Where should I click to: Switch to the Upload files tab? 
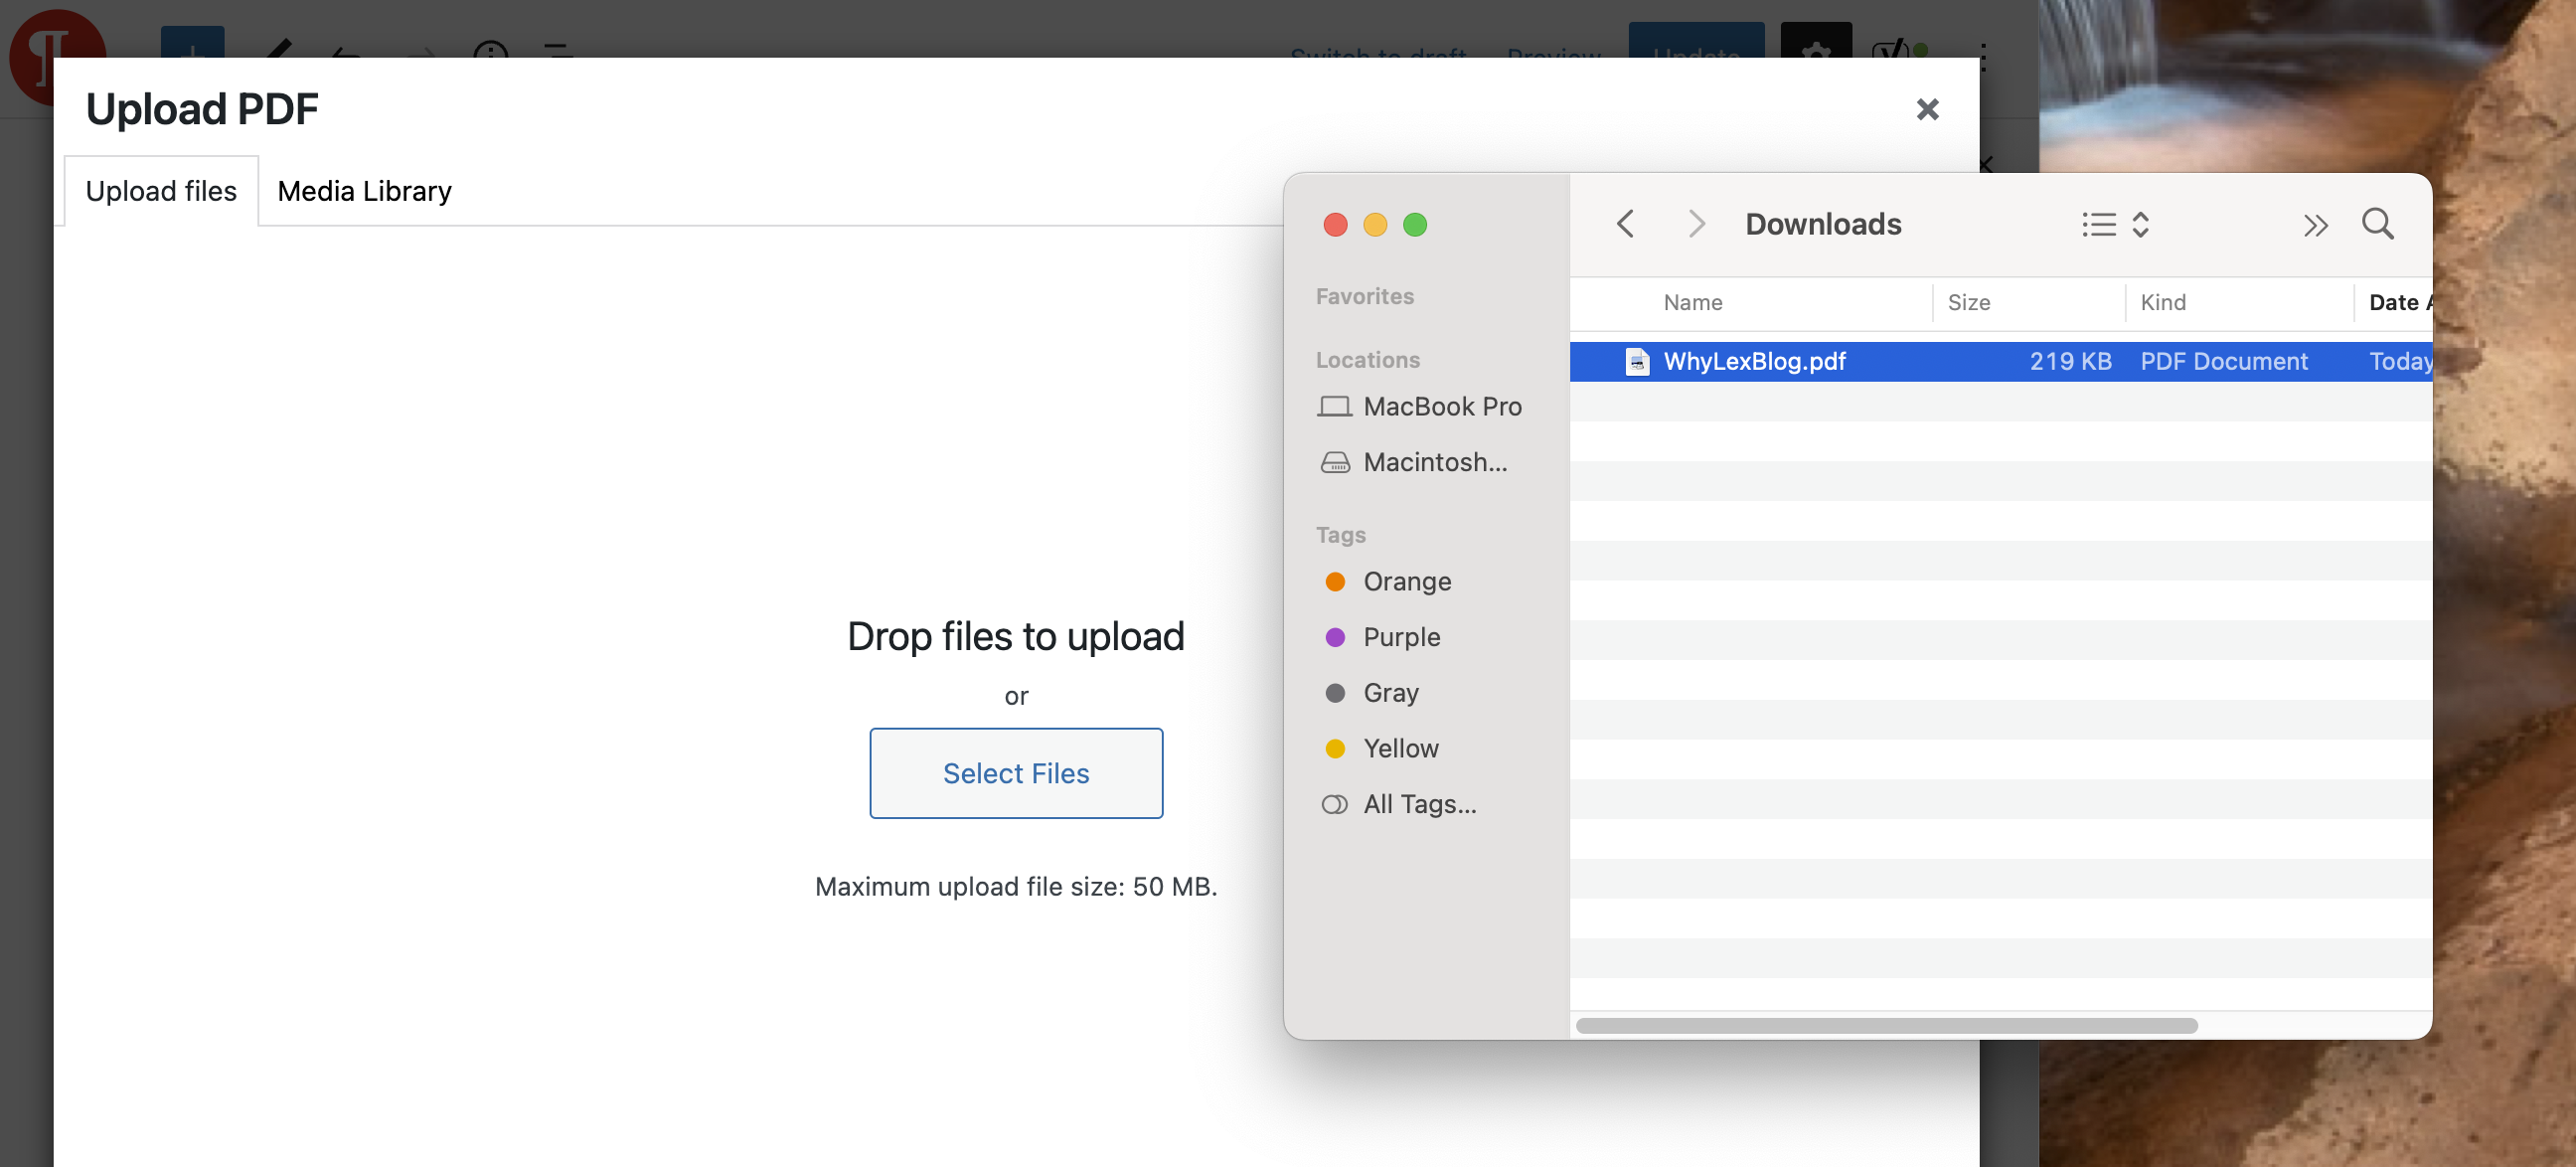(161, 191)
